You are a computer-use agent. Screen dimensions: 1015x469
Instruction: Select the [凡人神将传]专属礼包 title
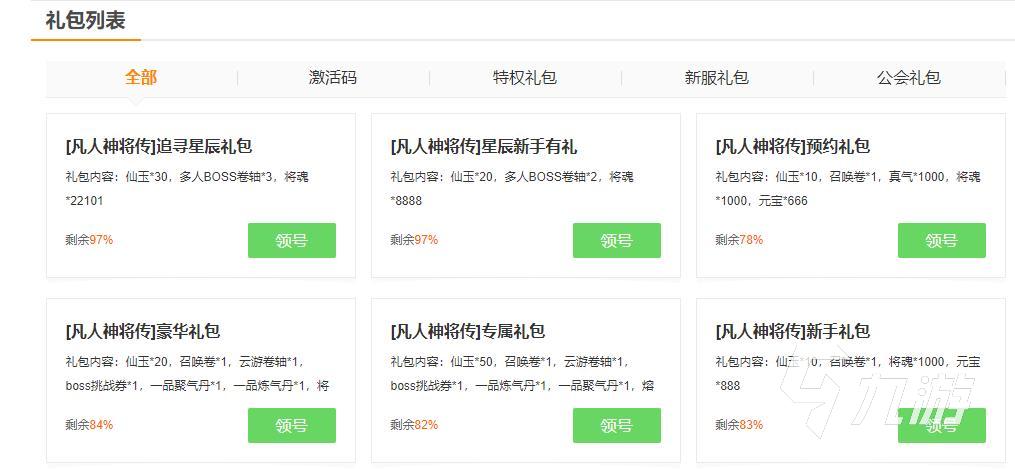[467, 331]
